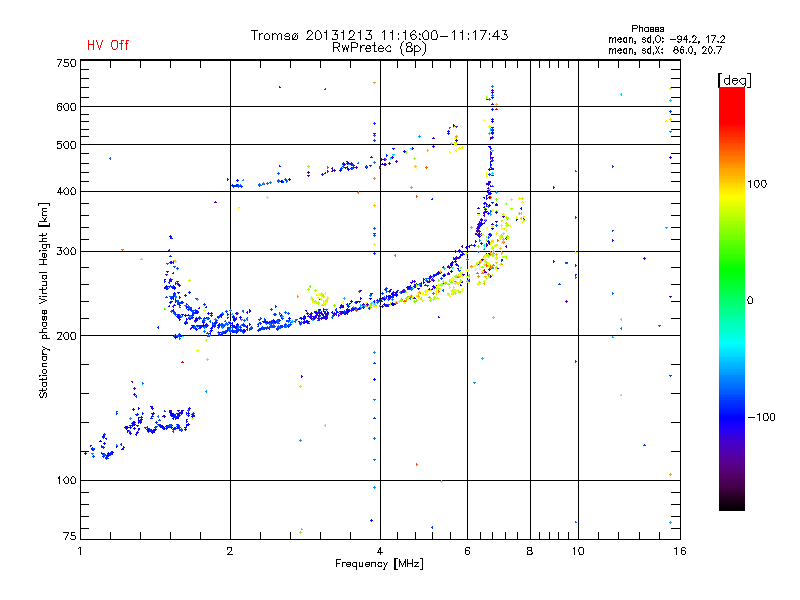Click the 4 tick label on the frequency axis
This screenshot has width=800, height=600.
tap(380, 551)
